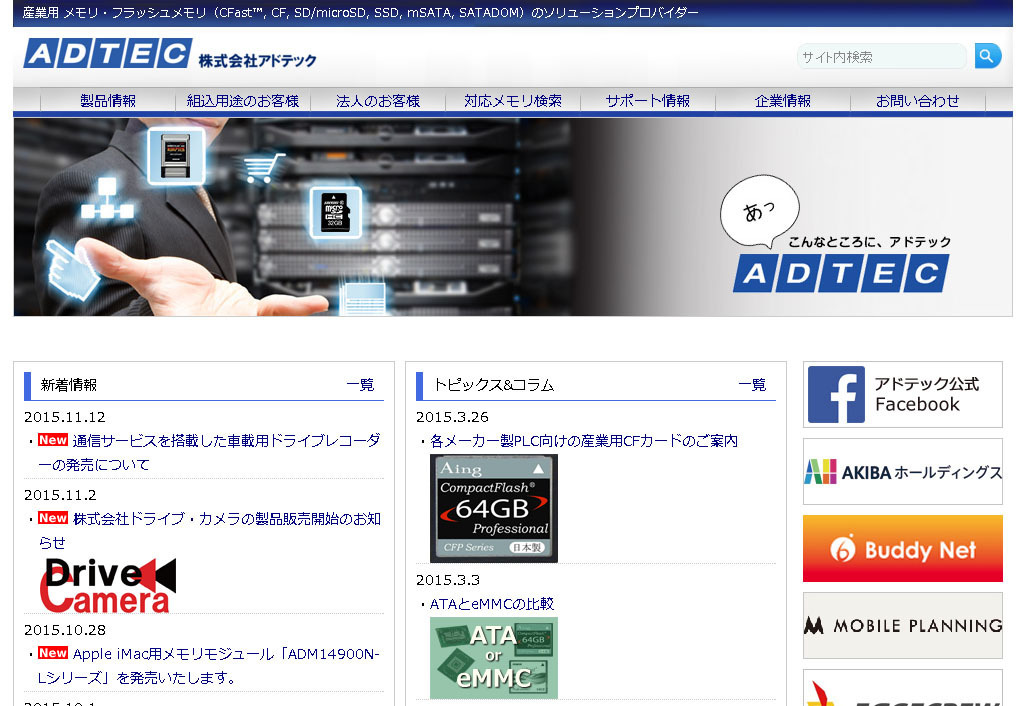Click the MOBILE PLANNING banner
This screenshot has height=706, width=1034.
click(901, 625)
